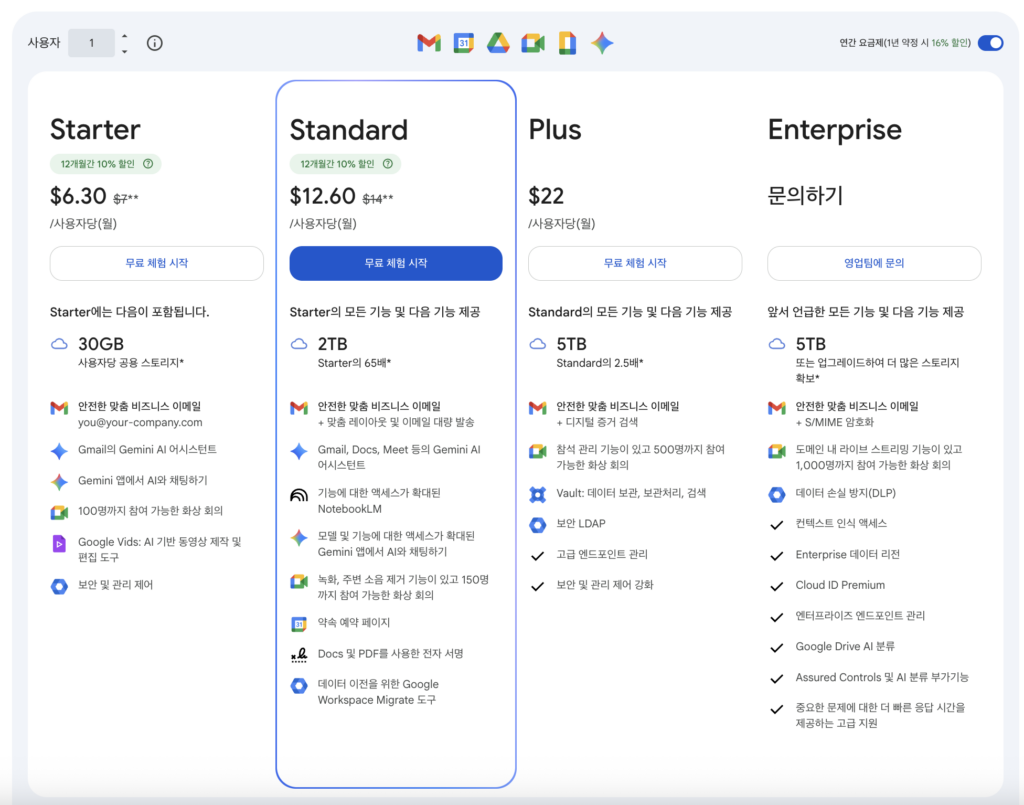
Task: Click the '고급 엔드포인트 관리' feature text
Action: click(601, 554)
